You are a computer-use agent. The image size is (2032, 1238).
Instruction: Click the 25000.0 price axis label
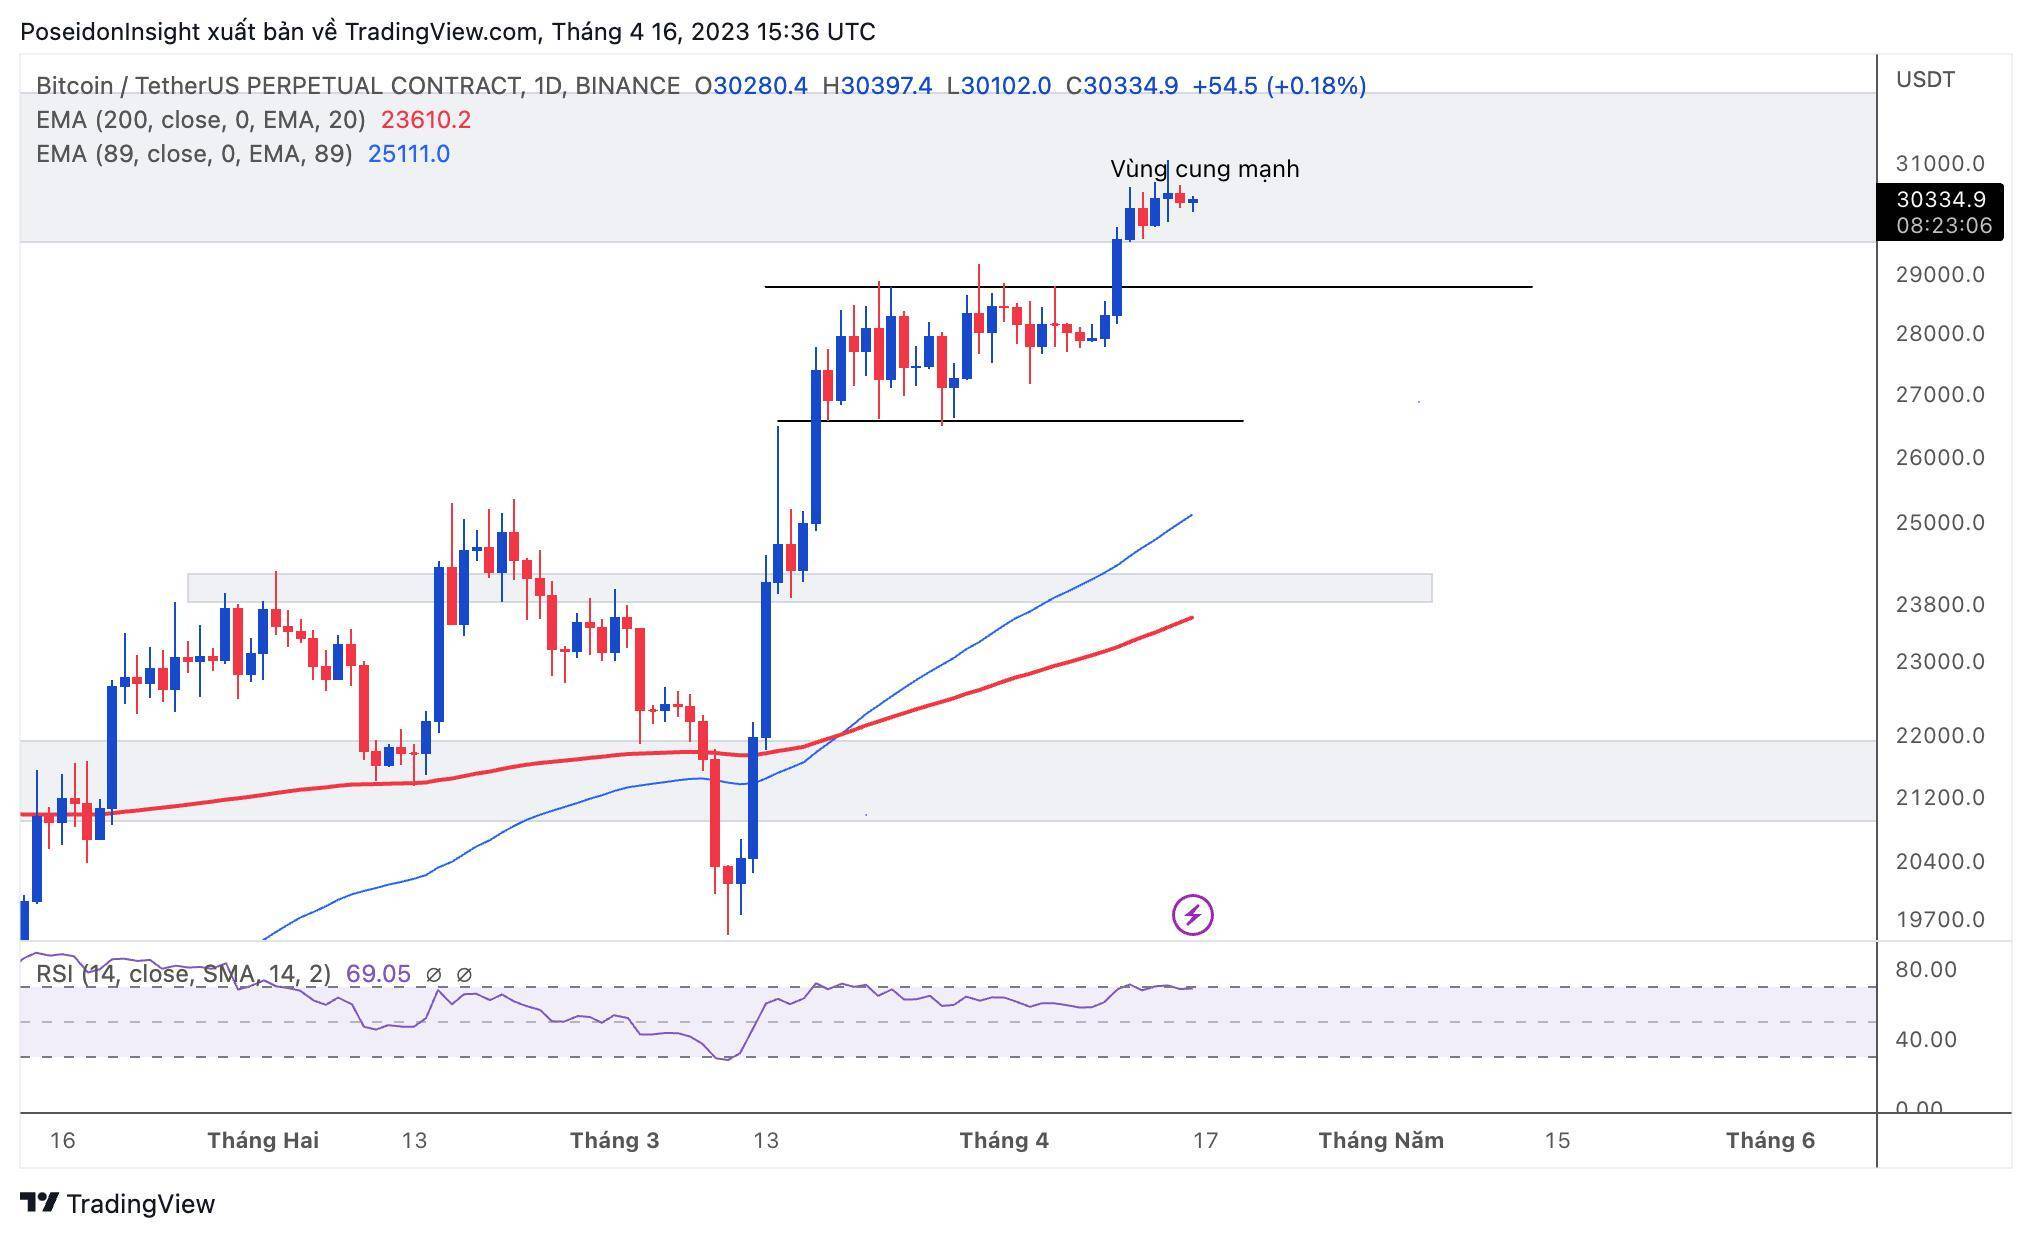[x=1940, y=522]
